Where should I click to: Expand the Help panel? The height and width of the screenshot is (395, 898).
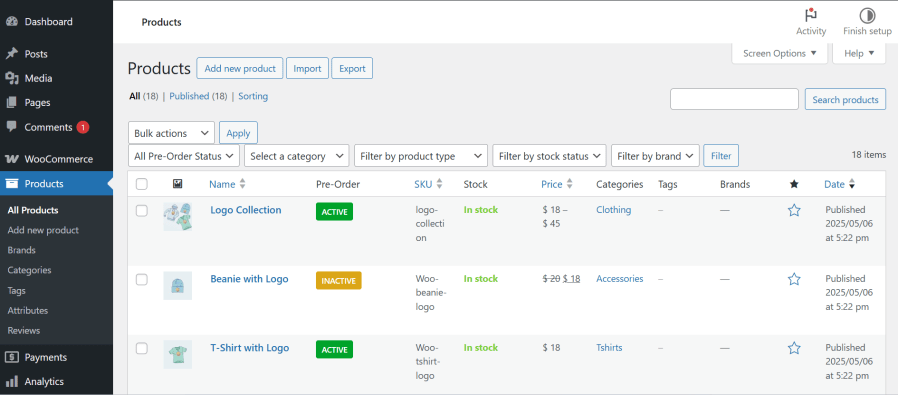point(860,53)
